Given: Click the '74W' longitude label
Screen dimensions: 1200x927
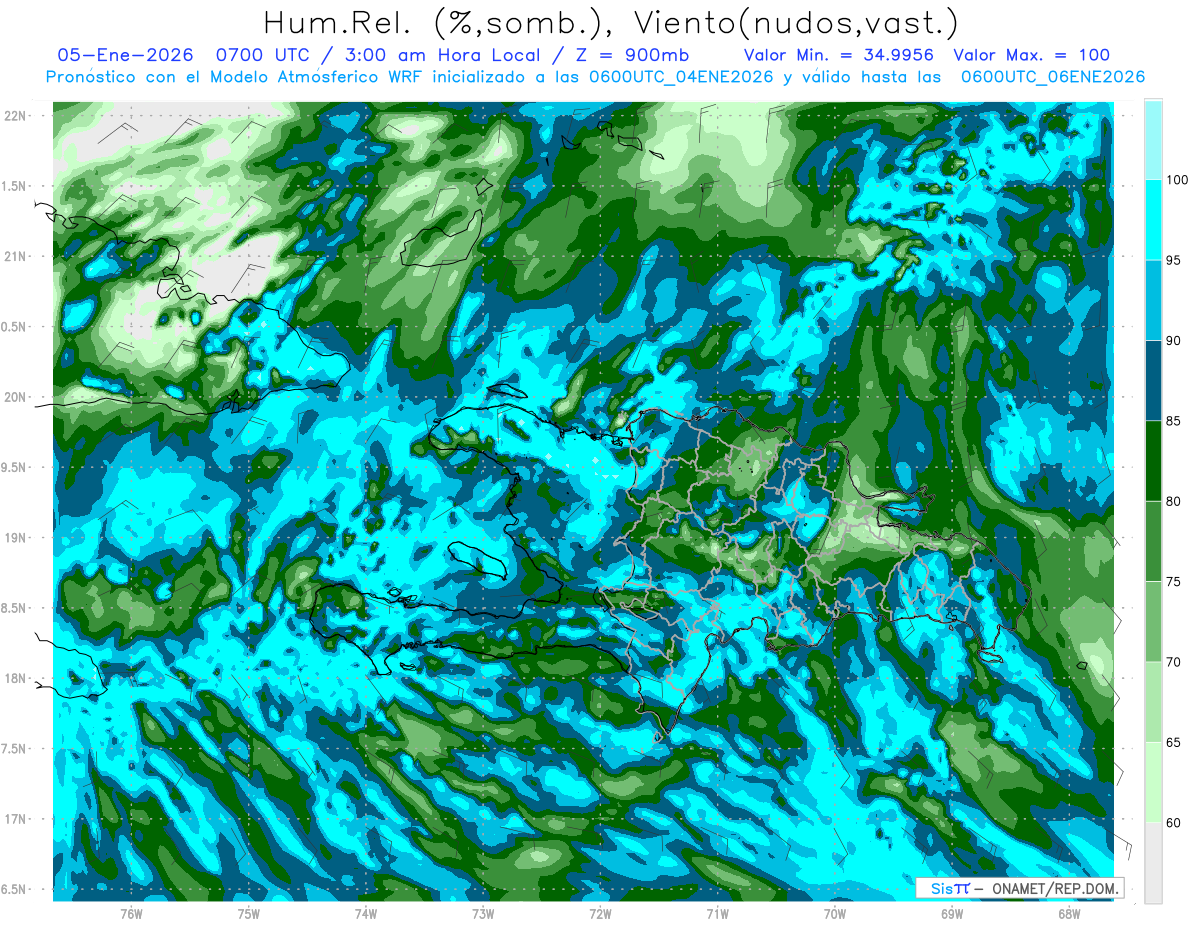Looking at the screenshot, I should coord(365,914).
